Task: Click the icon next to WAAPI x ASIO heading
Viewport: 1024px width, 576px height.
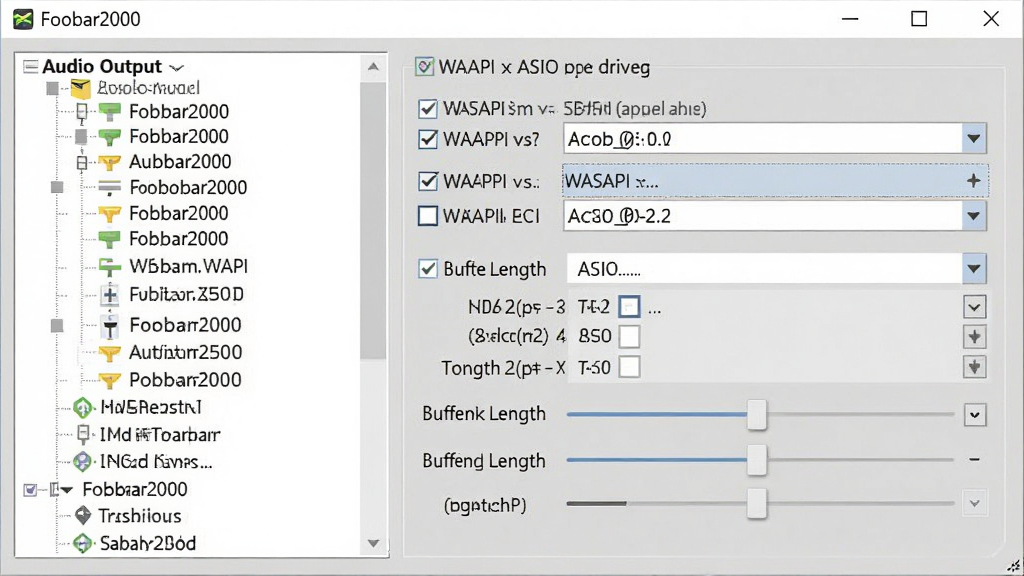Action: (424, 67)
